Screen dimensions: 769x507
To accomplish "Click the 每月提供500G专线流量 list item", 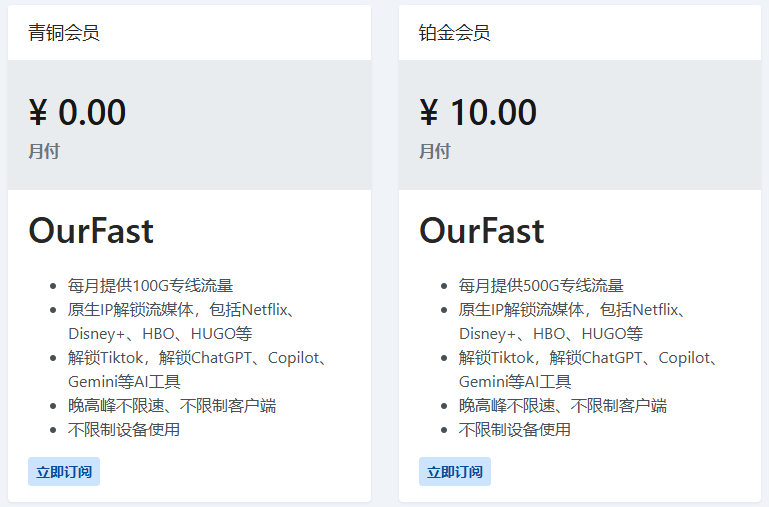I will 541,285.
